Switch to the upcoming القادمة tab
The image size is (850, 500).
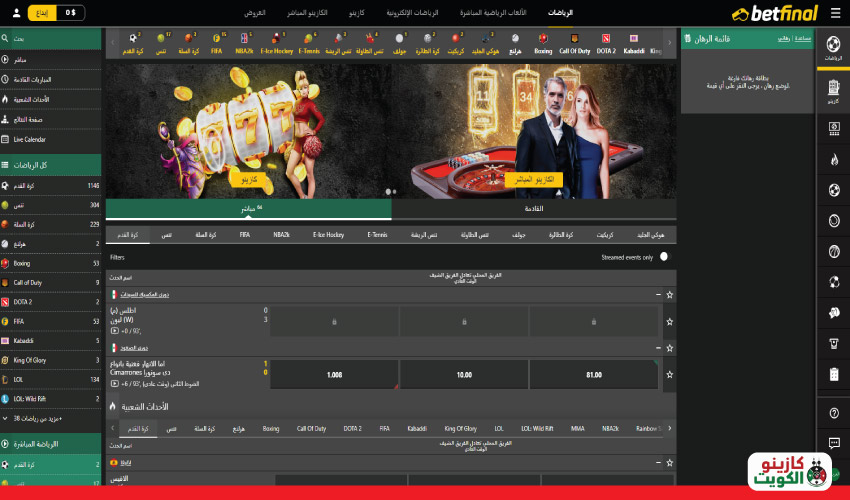point(534,209)
